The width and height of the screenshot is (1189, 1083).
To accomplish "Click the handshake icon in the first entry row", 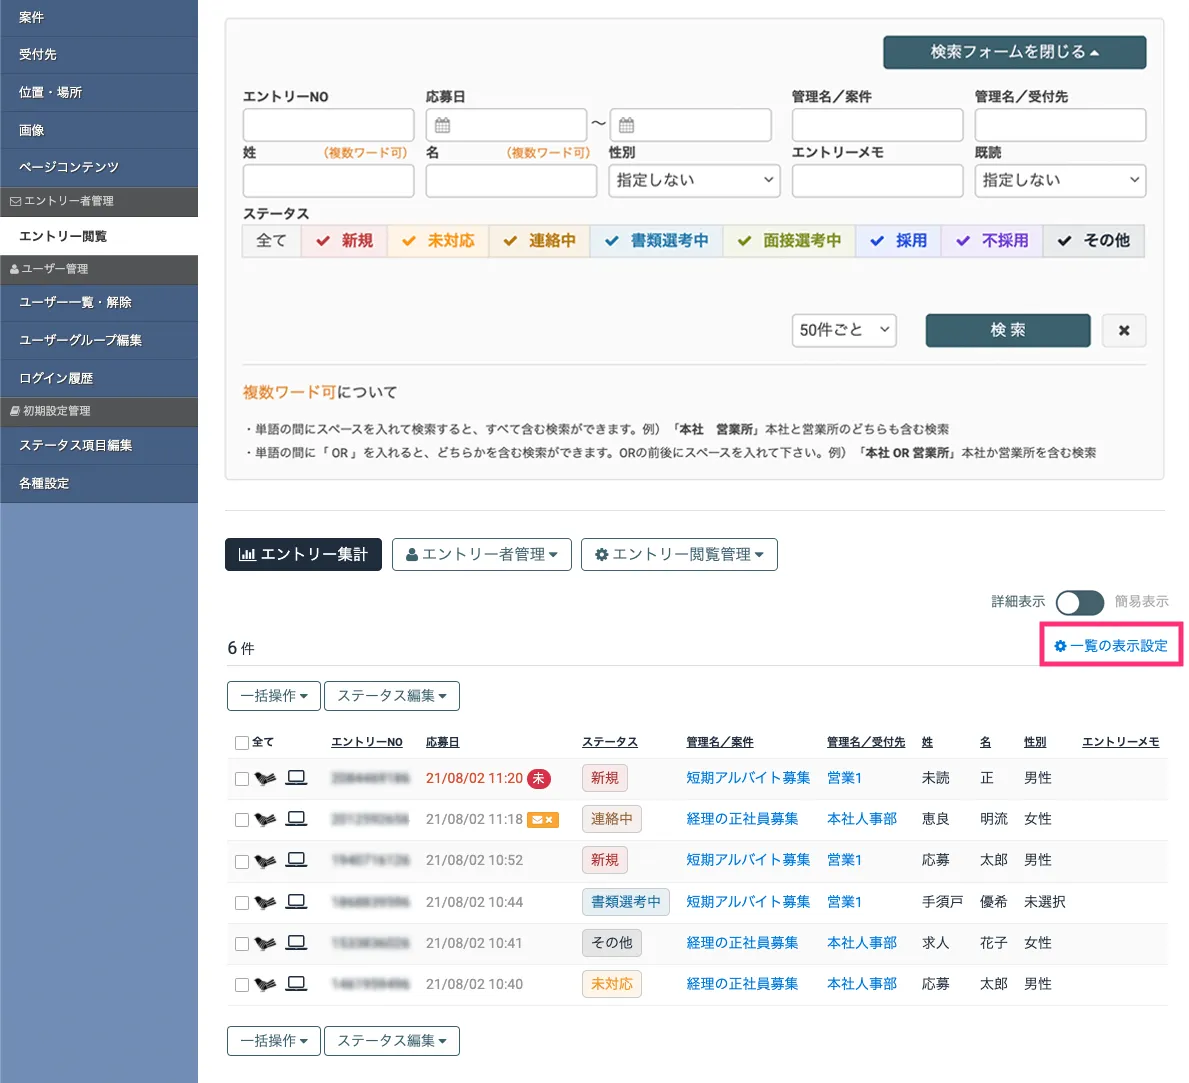I will (x=264, y=778).
